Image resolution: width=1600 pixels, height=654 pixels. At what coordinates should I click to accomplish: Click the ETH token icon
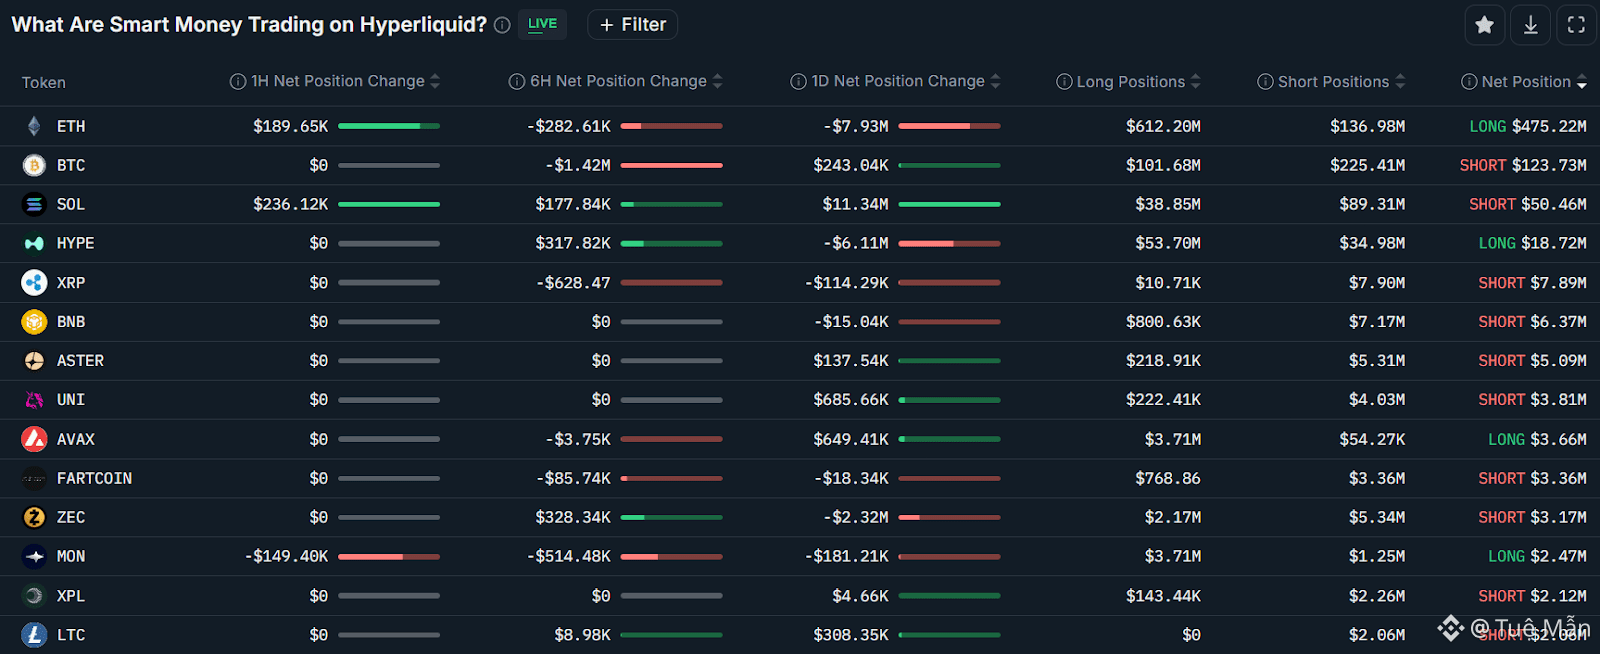click(34, 126)
